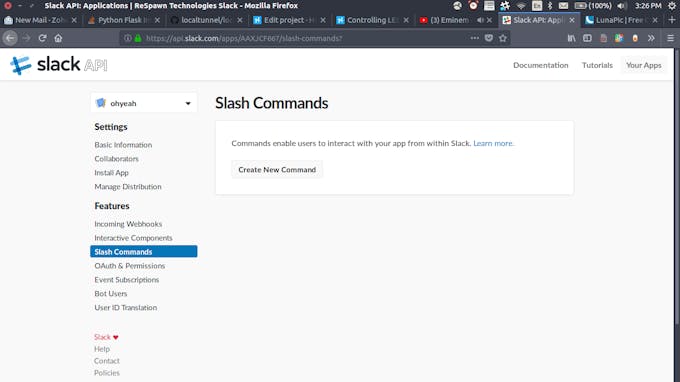680x382 pixels.
Task: Open Bluetooth indicator in top panel
Action: [x=550, y=6]
